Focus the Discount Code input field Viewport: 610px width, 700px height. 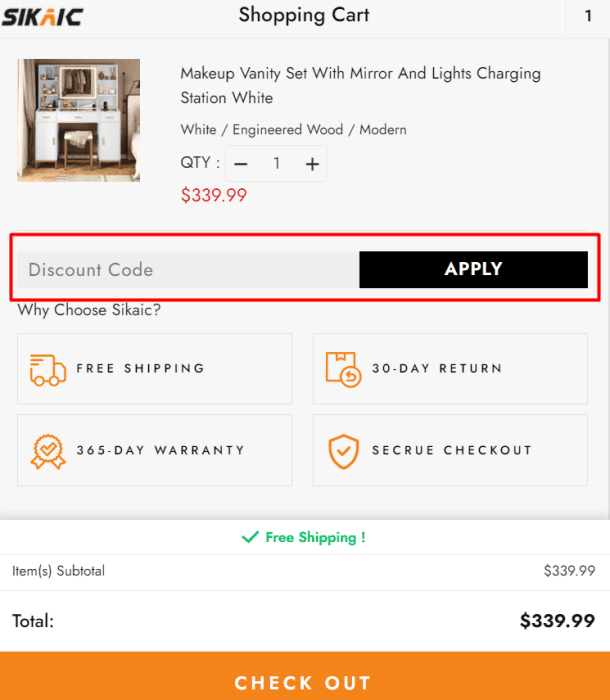(188, 269)
